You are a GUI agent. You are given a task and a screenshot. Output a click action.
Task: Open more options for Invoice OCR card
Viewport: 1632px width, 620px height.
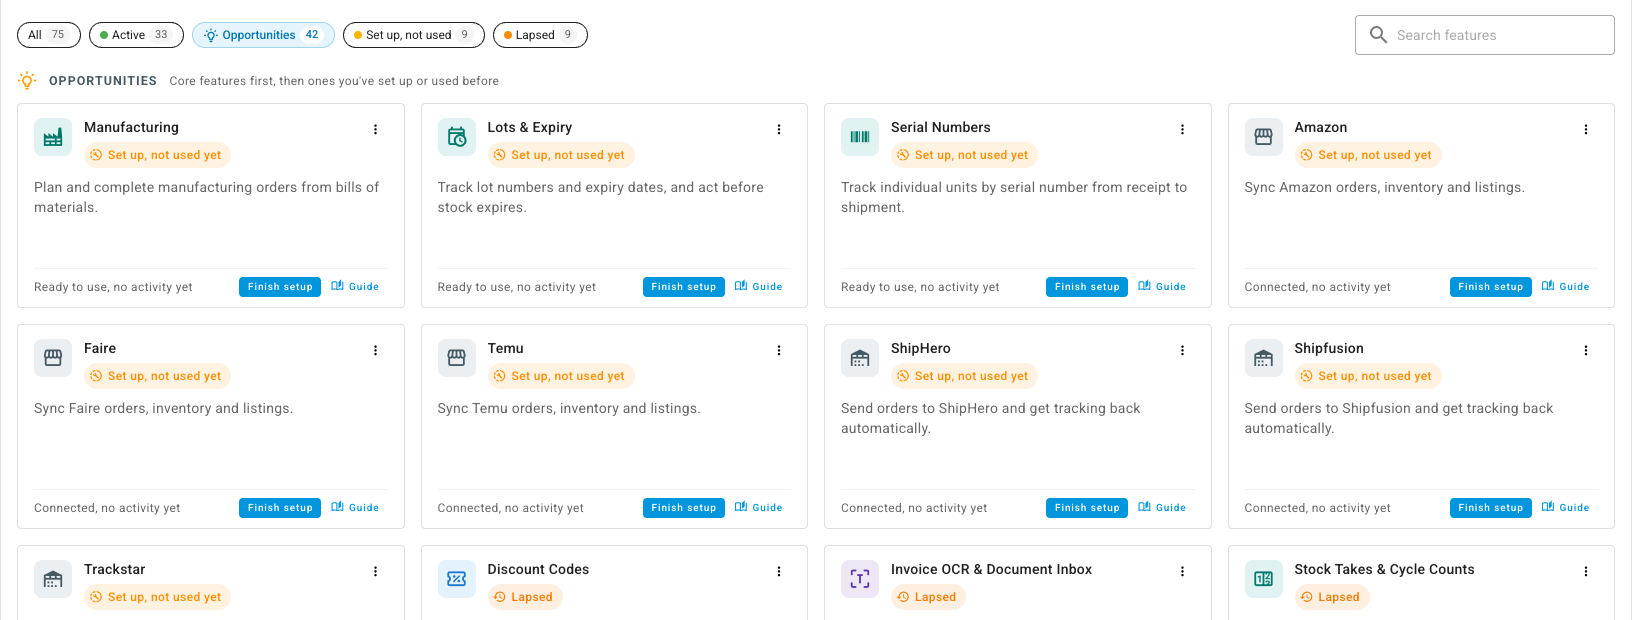point(1183,571)
